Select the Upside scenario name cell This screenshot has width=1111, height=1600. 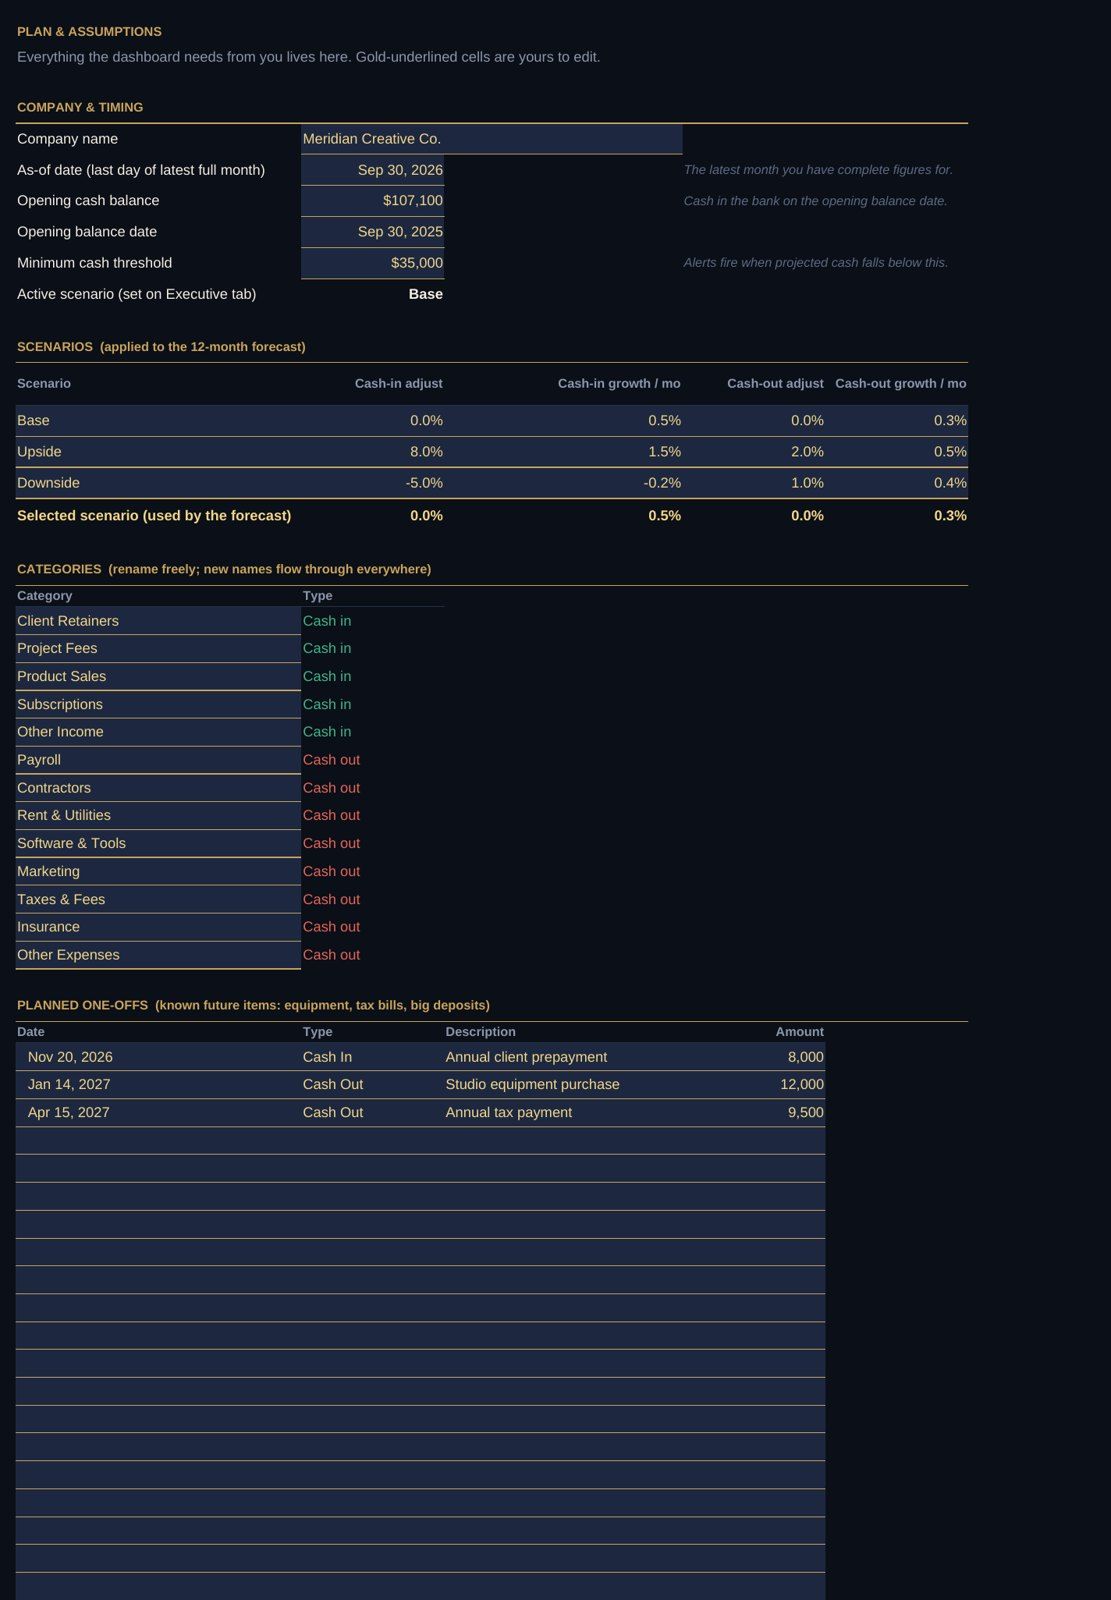(x=158, y=452)
